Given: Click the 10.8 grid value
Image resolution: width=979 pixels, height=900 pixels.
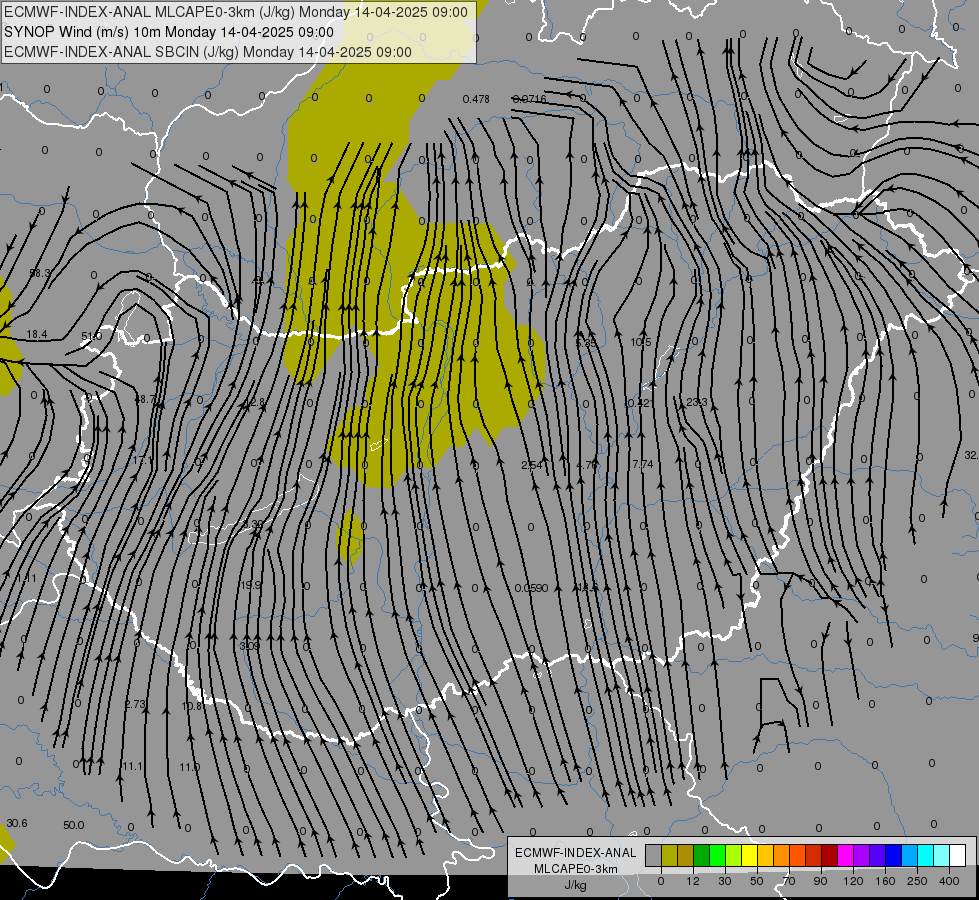Looking at the screenshot, I should coord(192,706).
